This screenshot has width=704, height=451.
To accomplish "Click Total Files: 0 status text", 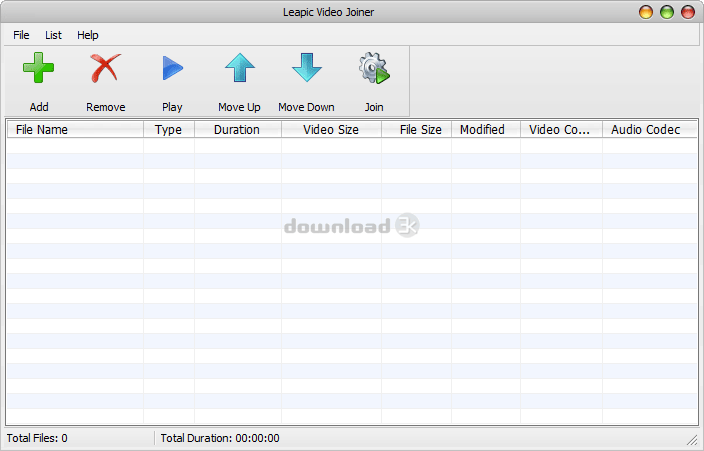I will pyautogui.click(x=37, y=438).
